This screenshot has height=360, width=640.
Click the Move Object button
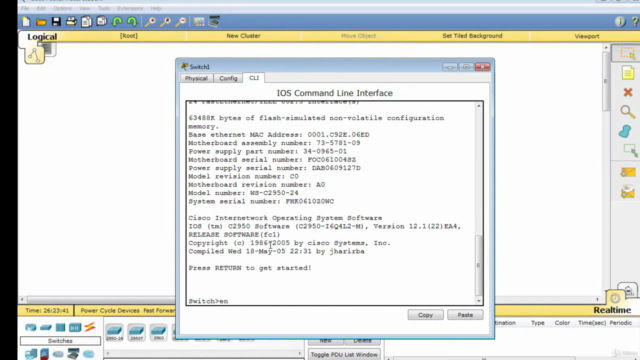(358, 36)
